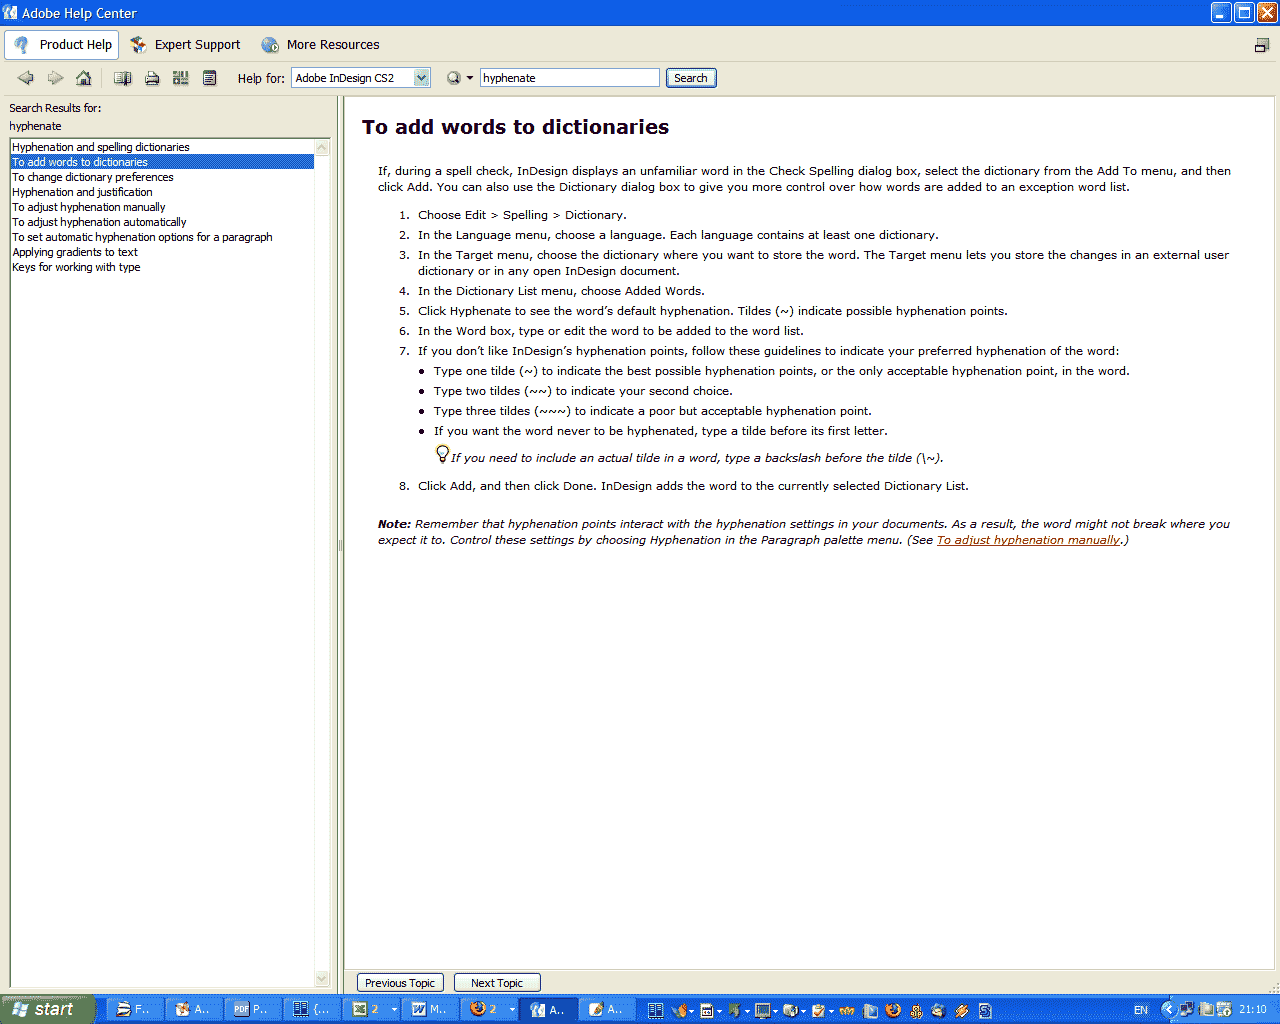The height and width of the screenshot is (1024, 1280).
Task: Minimize the Adobe Help Center window
Action: 1221,13
